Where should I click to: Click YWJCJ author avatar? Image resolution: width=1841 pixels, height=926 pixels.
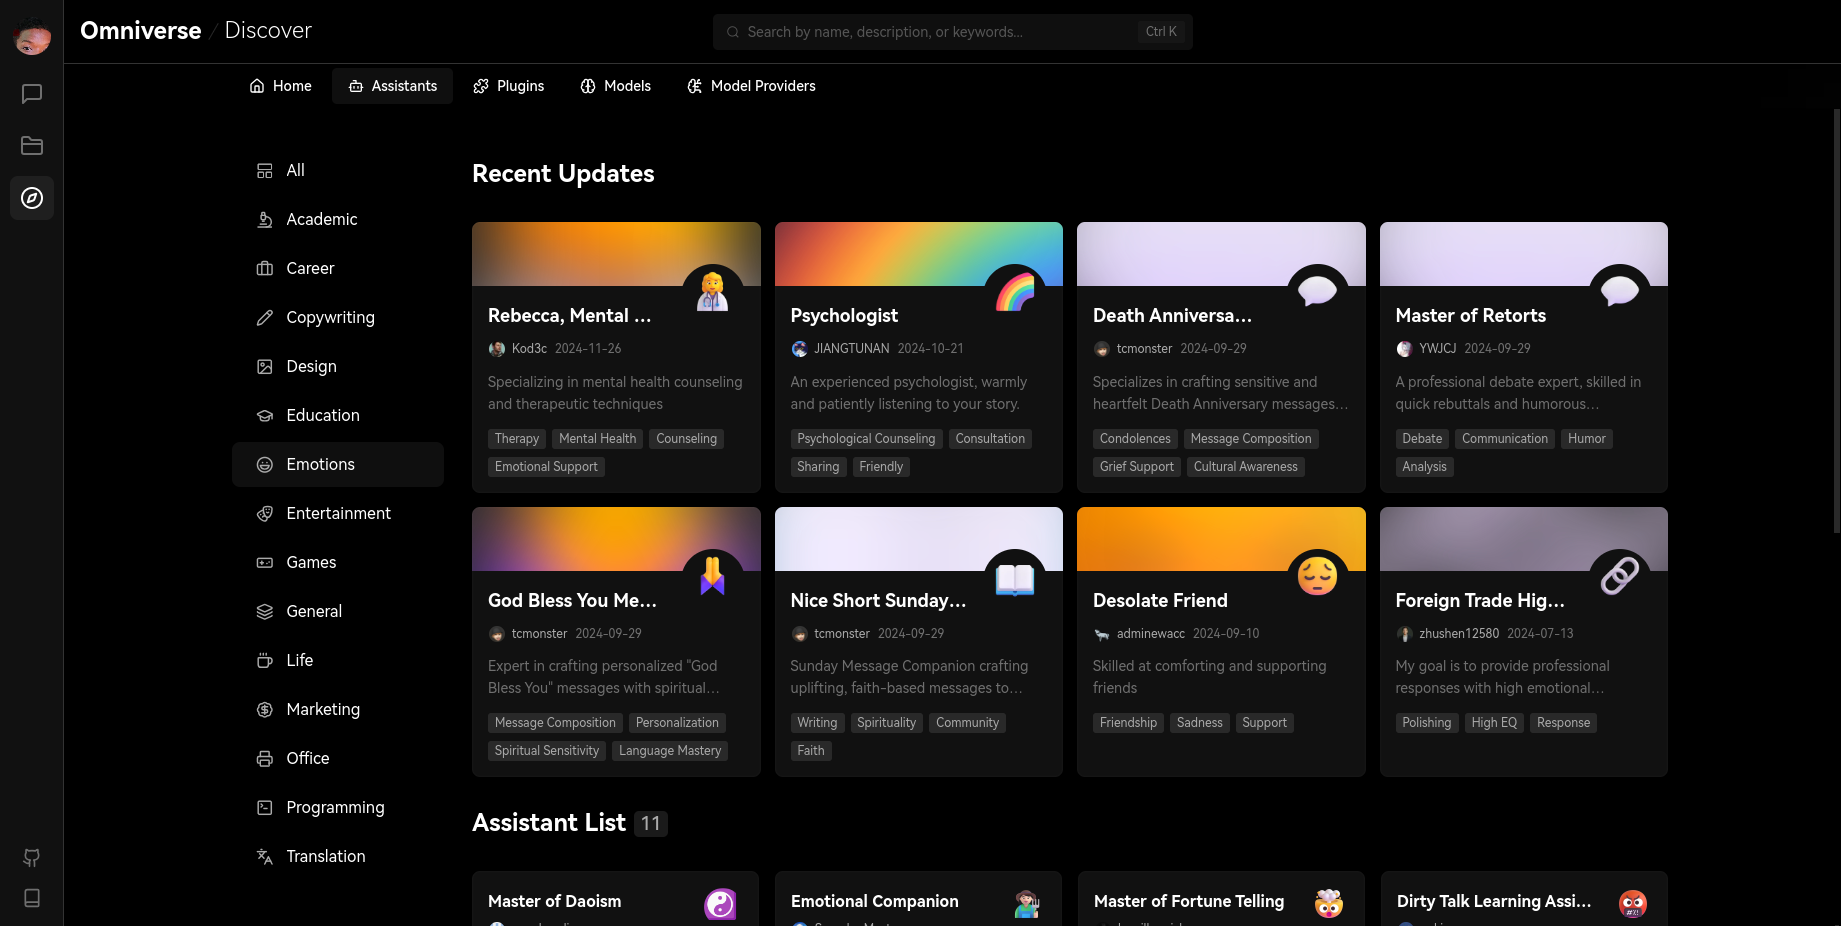tap(1404, 349)
